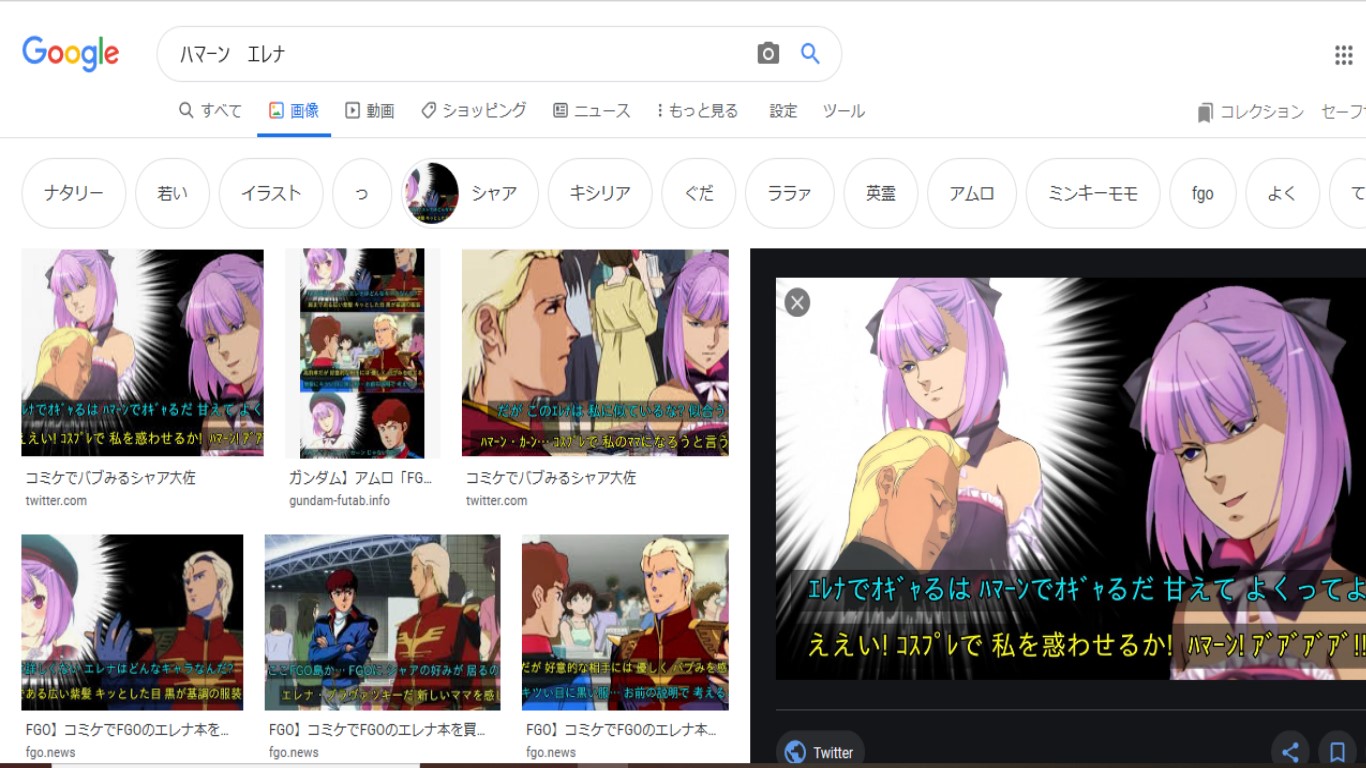Image resolution: width=1366 pixels, height=768 pixels.
Task: Open the Google apps grid icon
Action: point(1343,55)
